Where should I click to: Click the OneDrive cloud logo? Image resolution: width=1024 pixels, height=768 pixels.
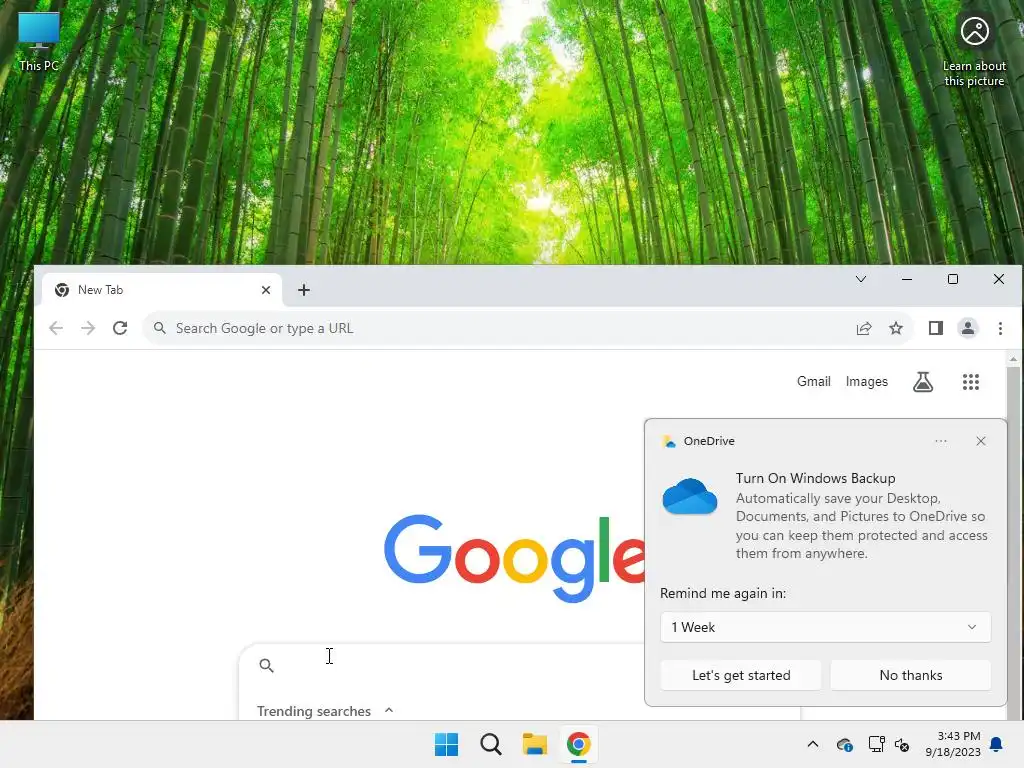pyautogui.click(x=690, y=496)
